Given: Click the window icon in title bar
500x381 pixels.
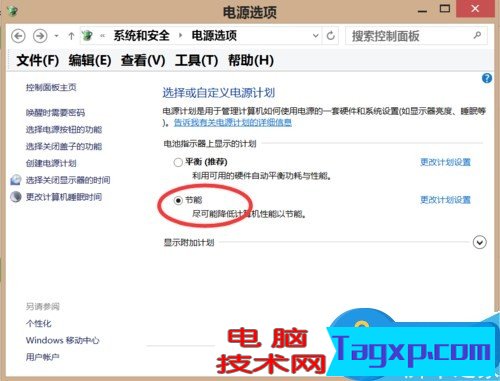Looking at the screenshot, I should click(x=13, y=11).
